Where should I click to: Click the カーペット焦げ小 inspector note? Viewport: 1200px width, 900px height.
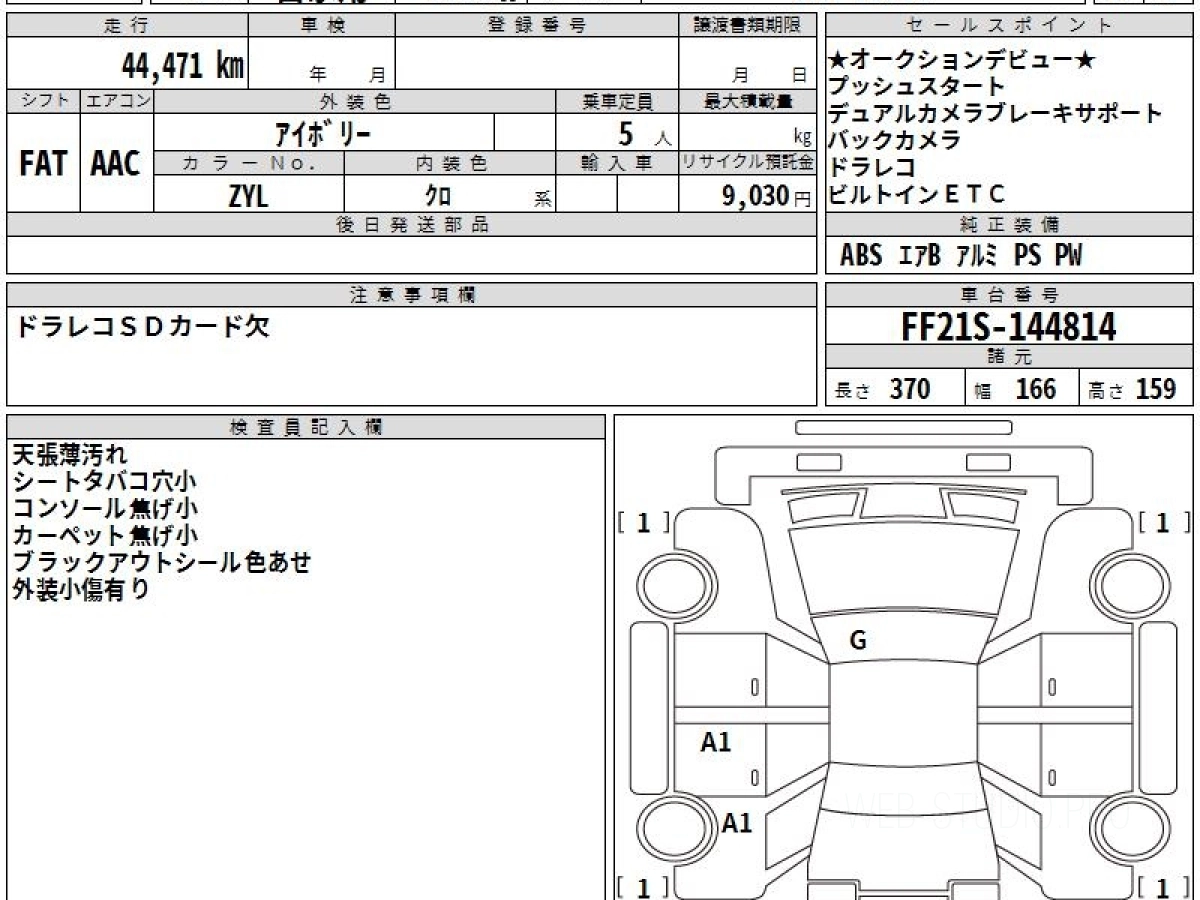105,535
